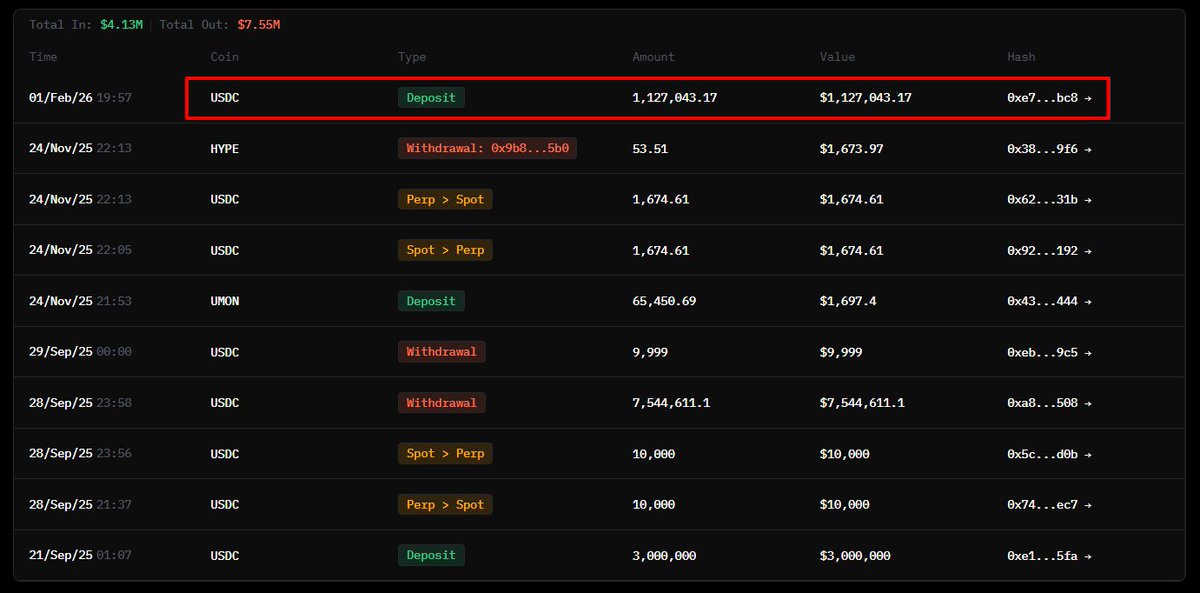1200x593 pixels.
Task: Click the 0x74...ec7 hash link
Action: 1049,505
